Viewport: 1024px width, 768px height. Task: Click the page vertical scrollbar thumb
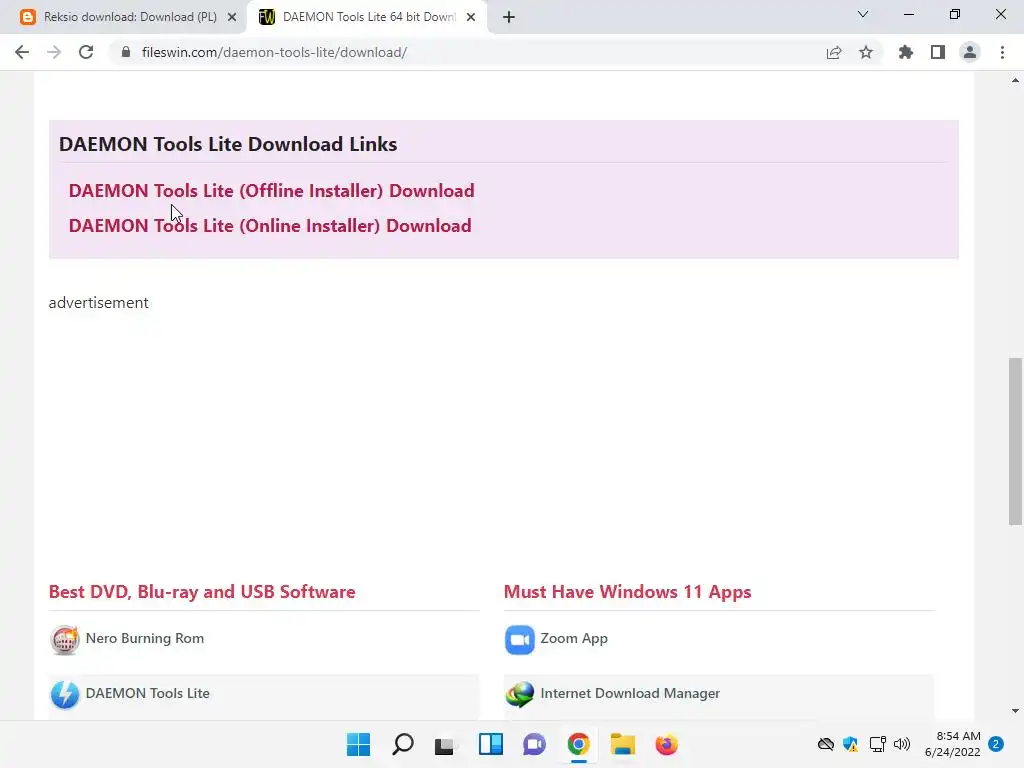(x=1015, y=441)
